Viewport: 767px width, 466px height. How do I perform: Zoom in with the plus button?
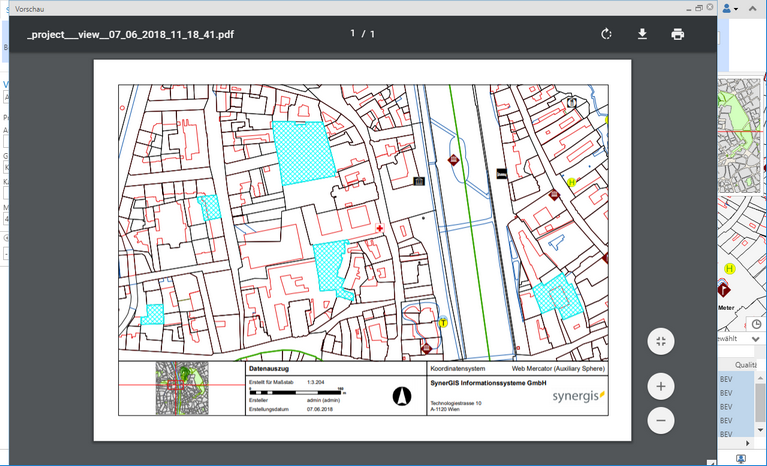[660, 385]
